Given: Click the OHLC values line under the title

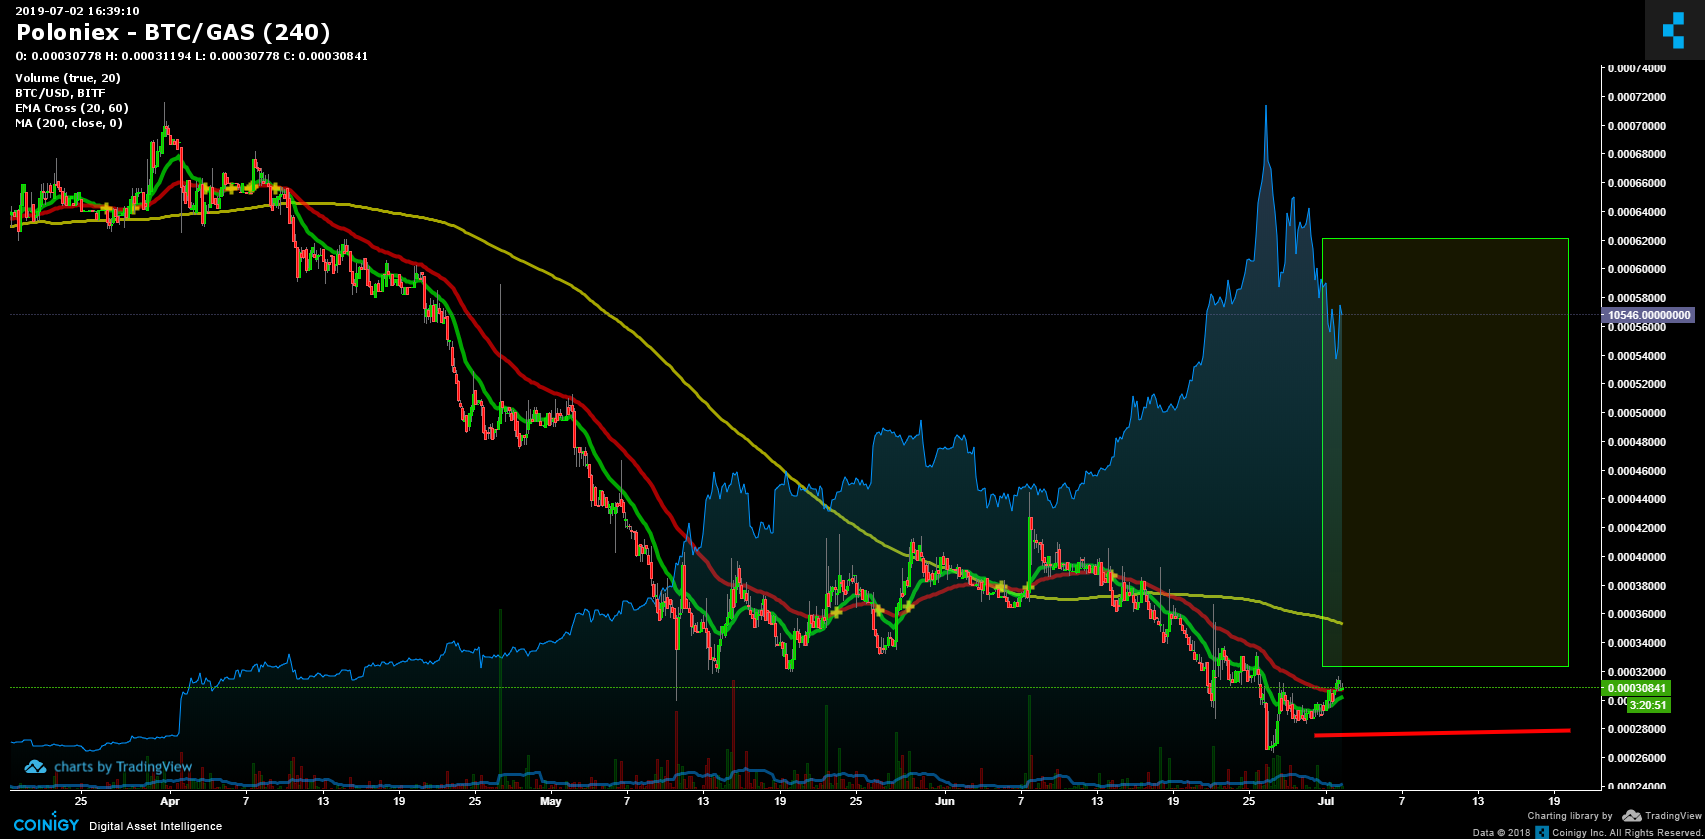Looking at the screenshot, I should tap(191, 56).
